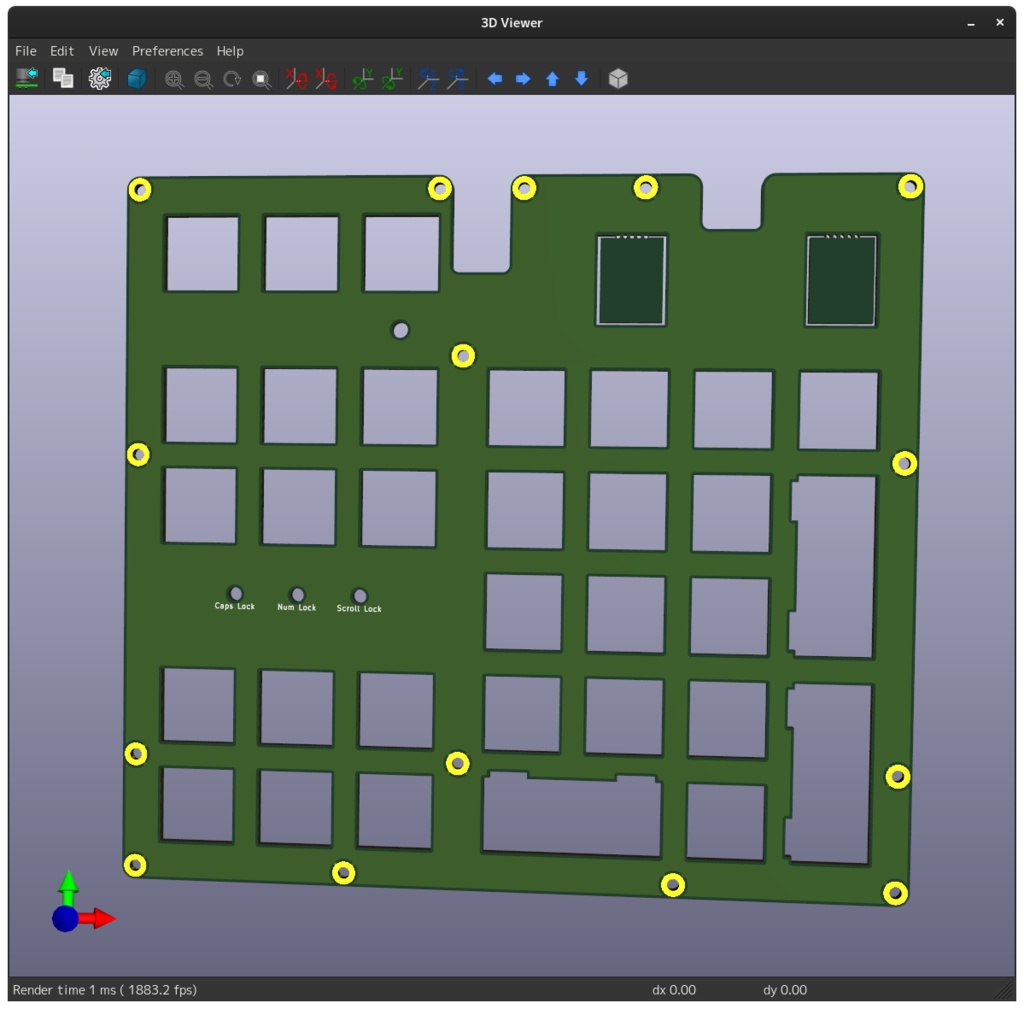
Task: Rotate board counterclockwise around X axis
Action: click(x=324, y=79)
